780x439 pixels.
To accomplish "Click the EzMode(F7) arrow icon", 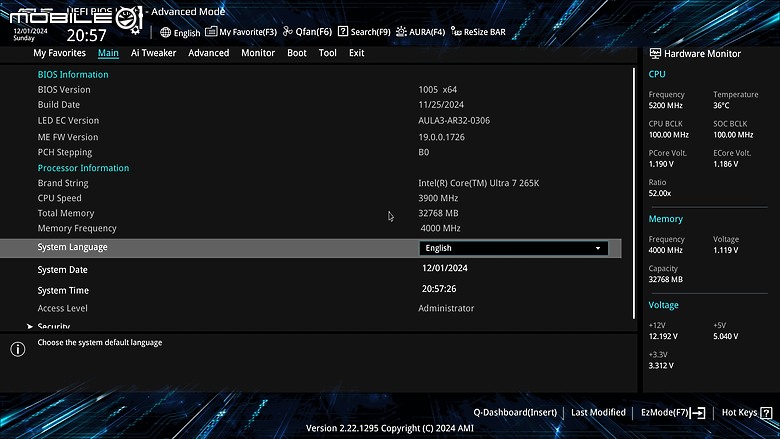I will pyautogui.click(x=697, y=413).
